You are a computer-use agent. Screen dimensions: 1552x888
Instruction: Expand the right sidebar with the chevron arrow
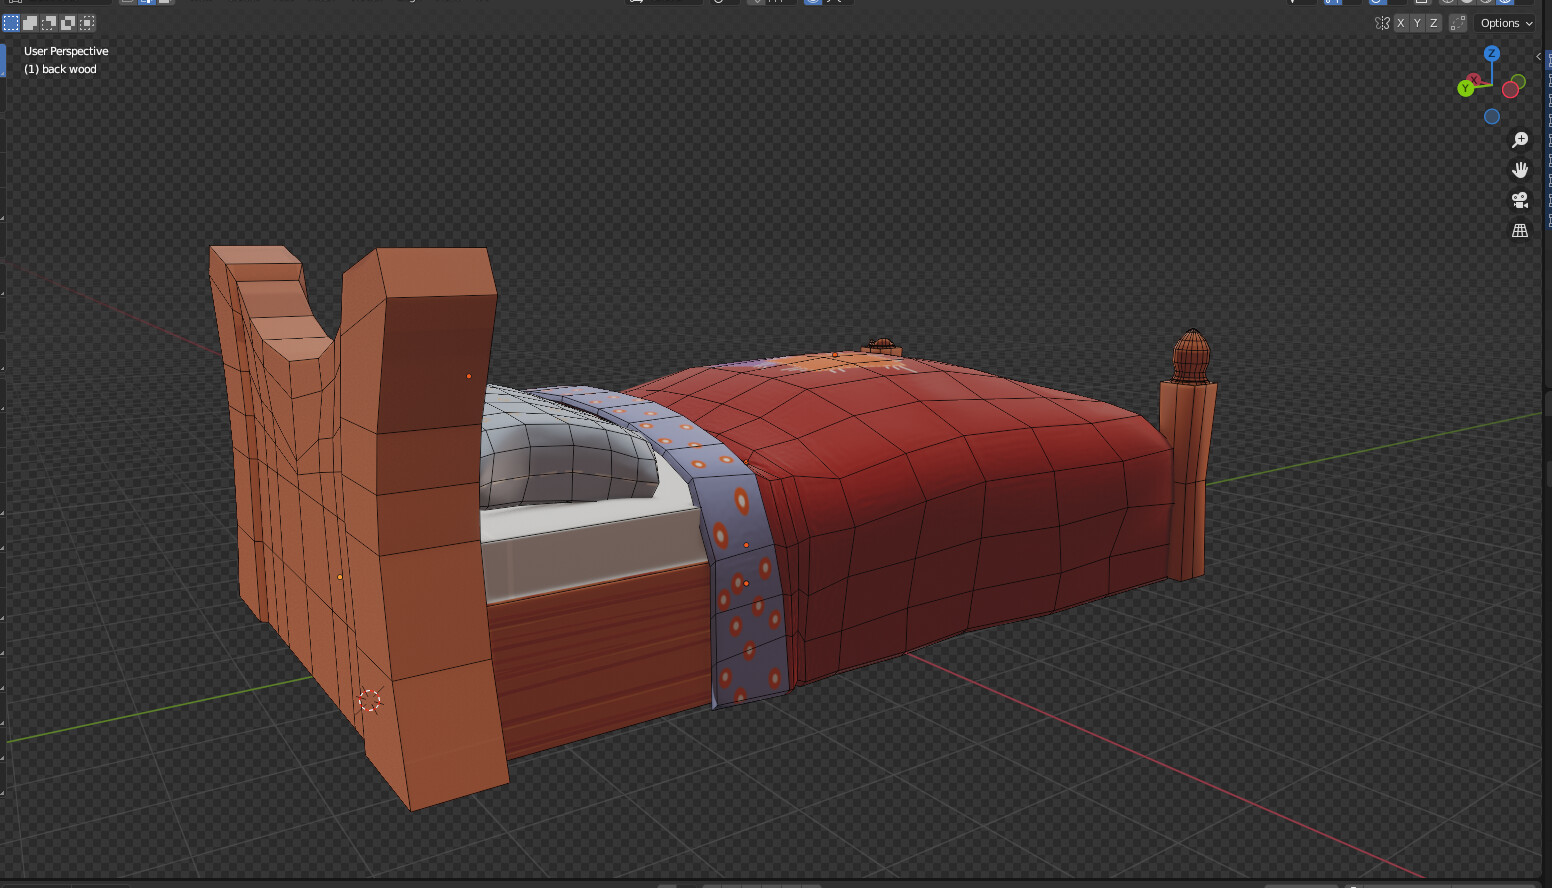coord(1538,57)
